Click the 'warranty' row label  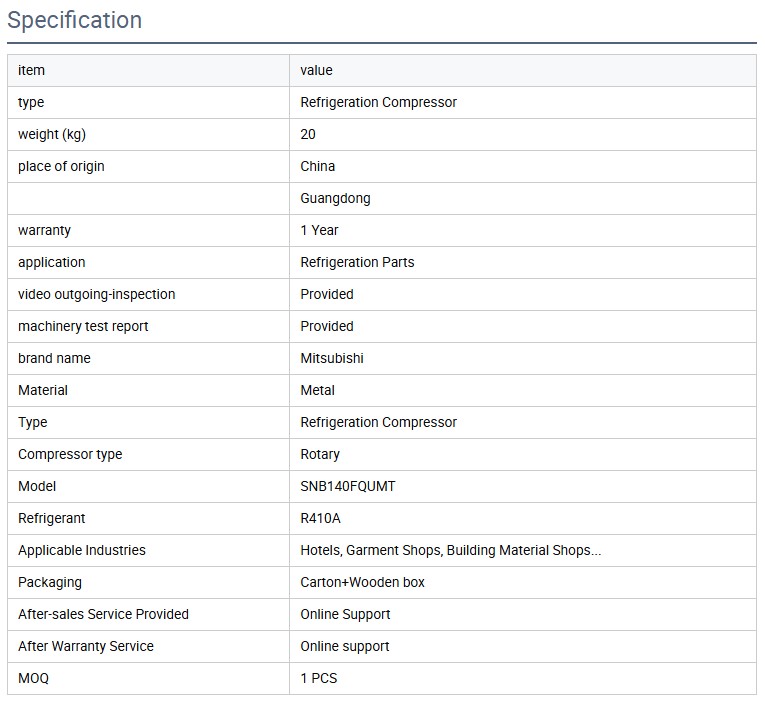pos(44,230)
